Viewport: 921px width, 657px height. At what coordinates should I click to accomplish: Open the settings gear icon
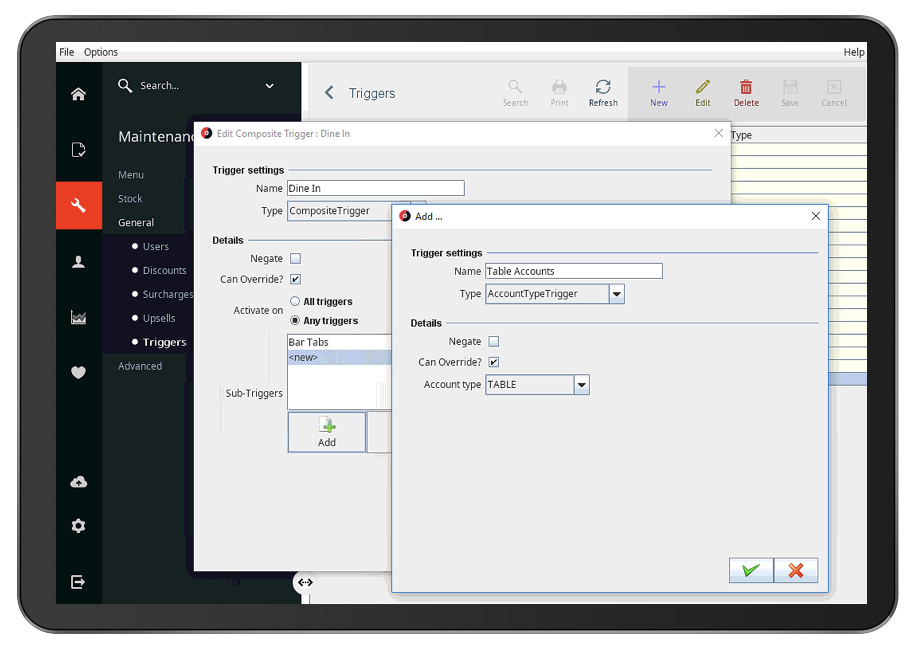tap(78, 525)
